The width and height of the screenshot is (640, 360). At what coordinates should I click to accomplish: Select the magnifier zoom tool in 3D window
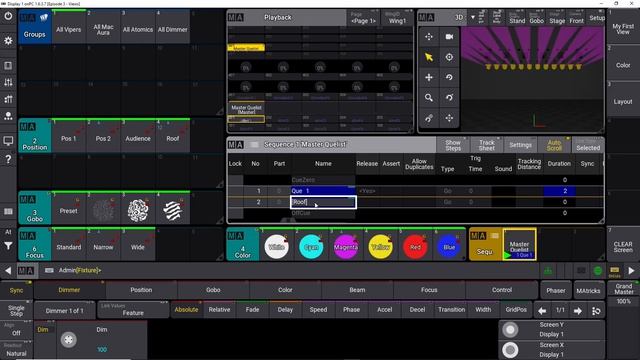[x=429, y=98]
